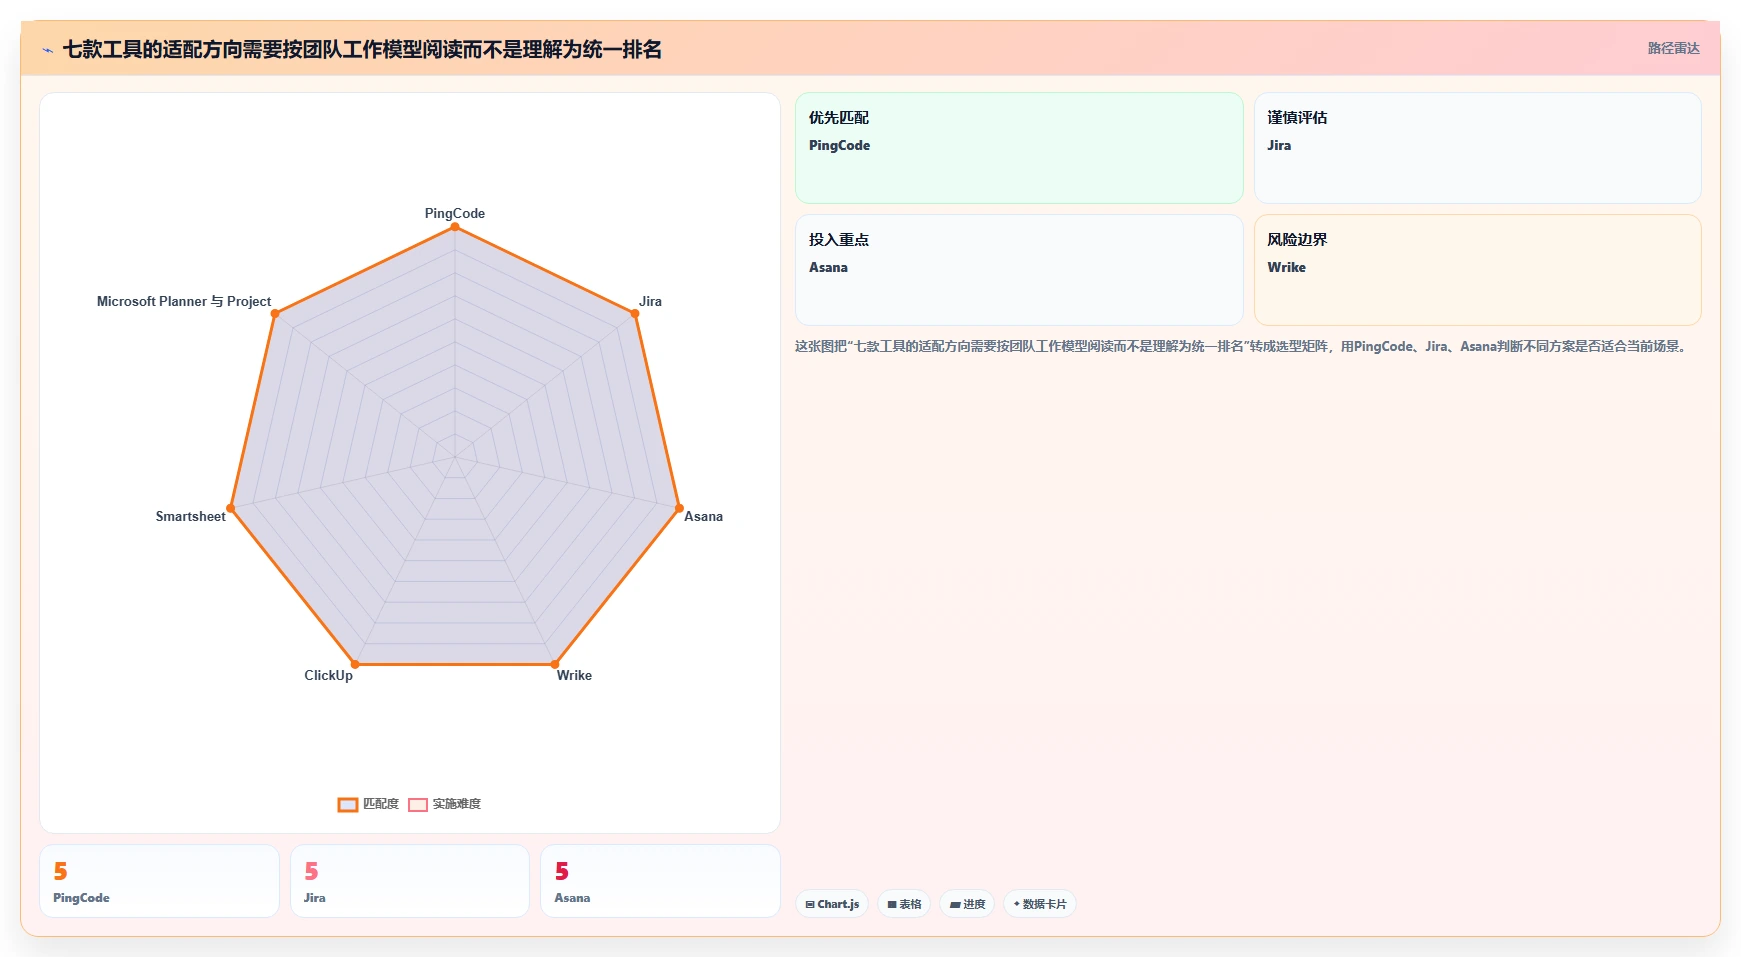The width and height of the screenshot is (1741, 957).
Task: Click the chart title heading 七款工具的适配方向
Action: 362,49
